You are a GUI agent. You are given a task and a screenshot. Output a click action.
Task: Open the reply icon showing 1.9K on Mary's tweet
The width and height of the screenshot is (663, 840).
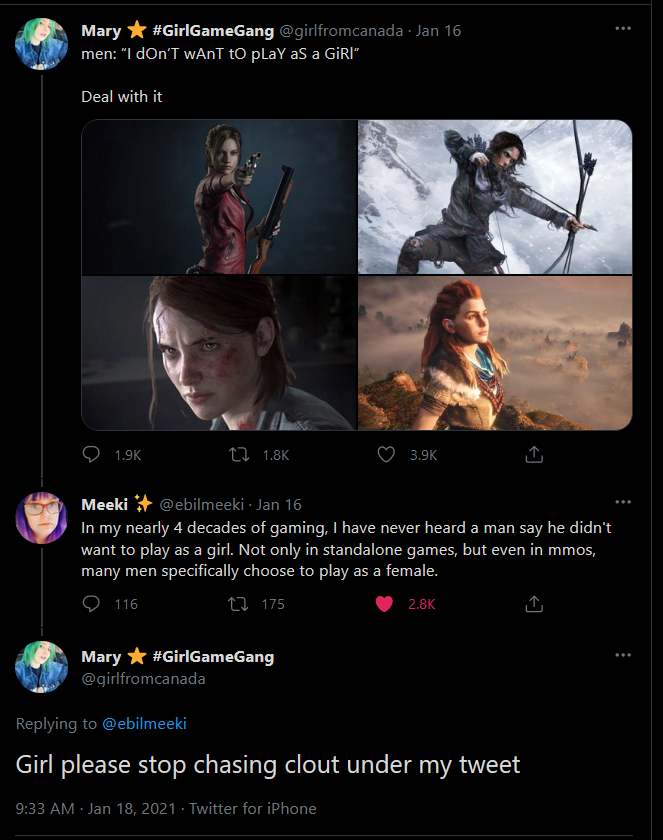point(91,454)
